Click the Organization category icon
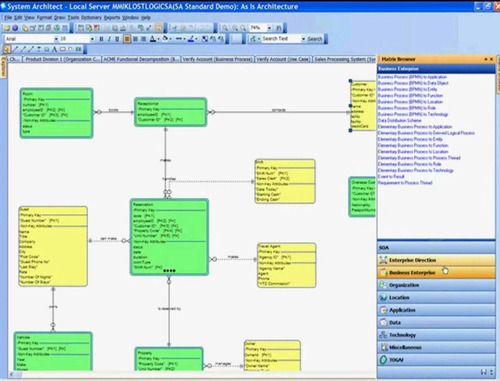Screen dimensions: 500x381 [383, 285]
